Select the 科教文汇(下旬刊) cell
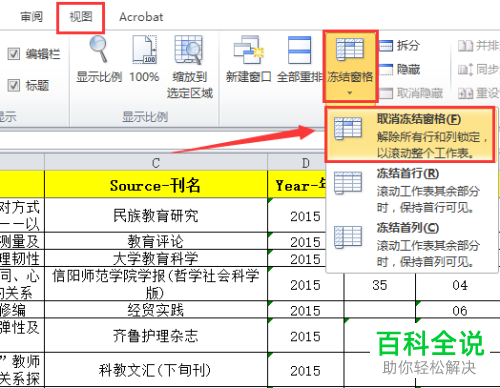This screenshot has height=388, width=500. (156, 370)
